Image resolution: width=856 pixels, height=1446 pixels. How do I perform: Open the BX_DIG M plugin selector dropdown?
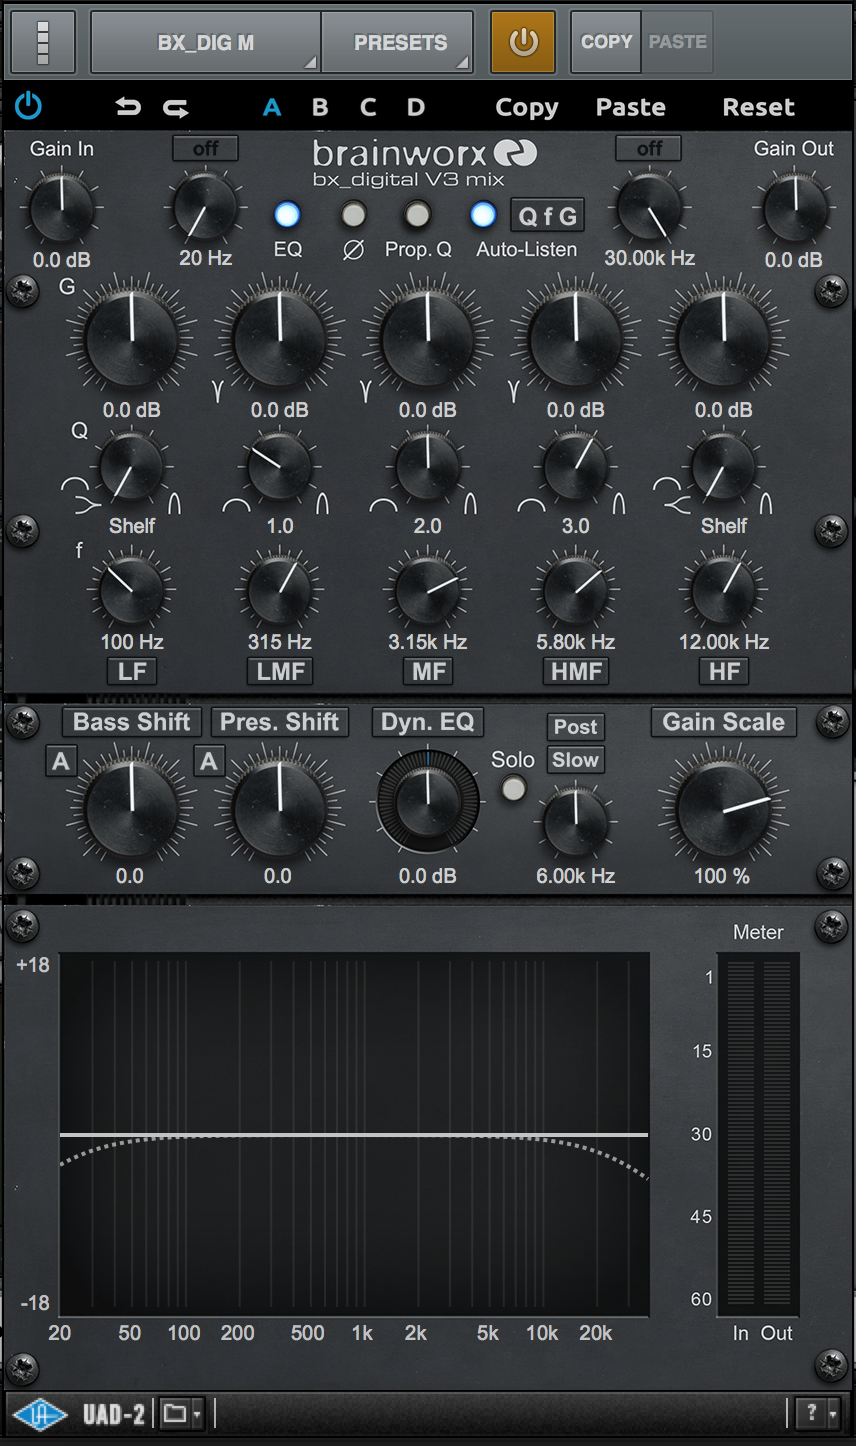tap(205, 42)
